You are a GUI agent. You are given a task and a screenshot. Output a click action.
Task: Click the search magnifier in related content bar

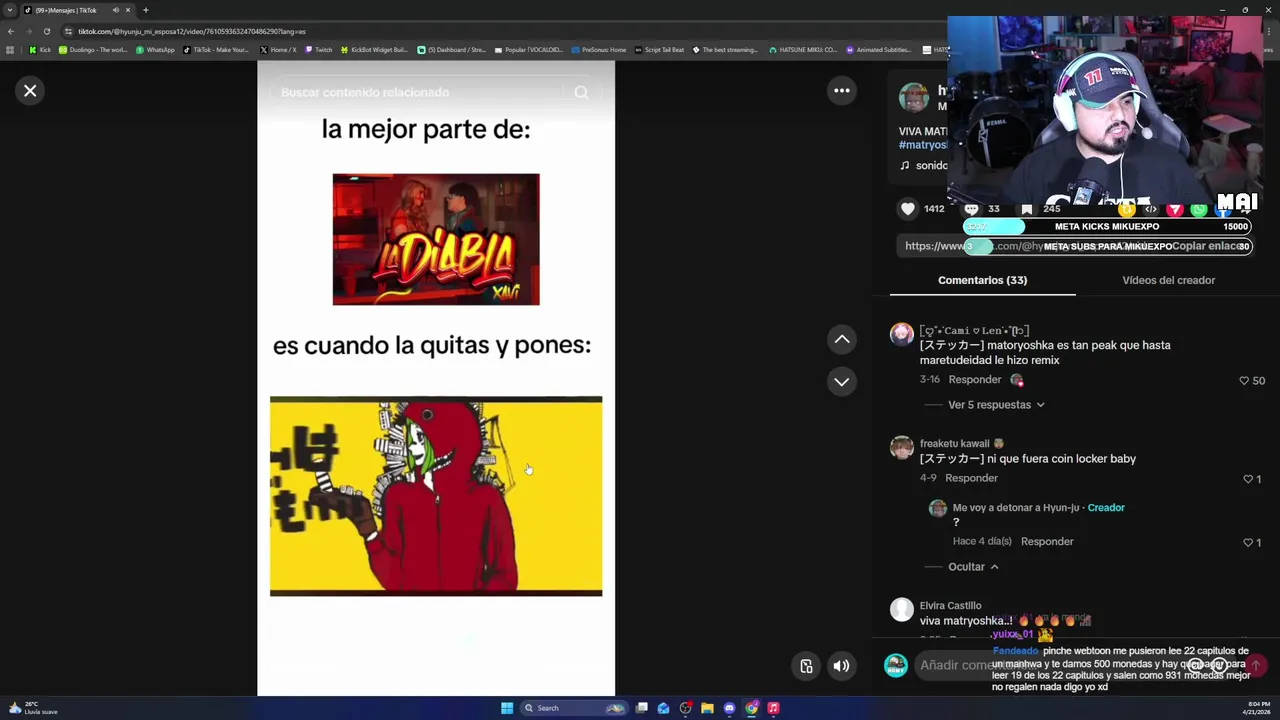tap(581, 92)
